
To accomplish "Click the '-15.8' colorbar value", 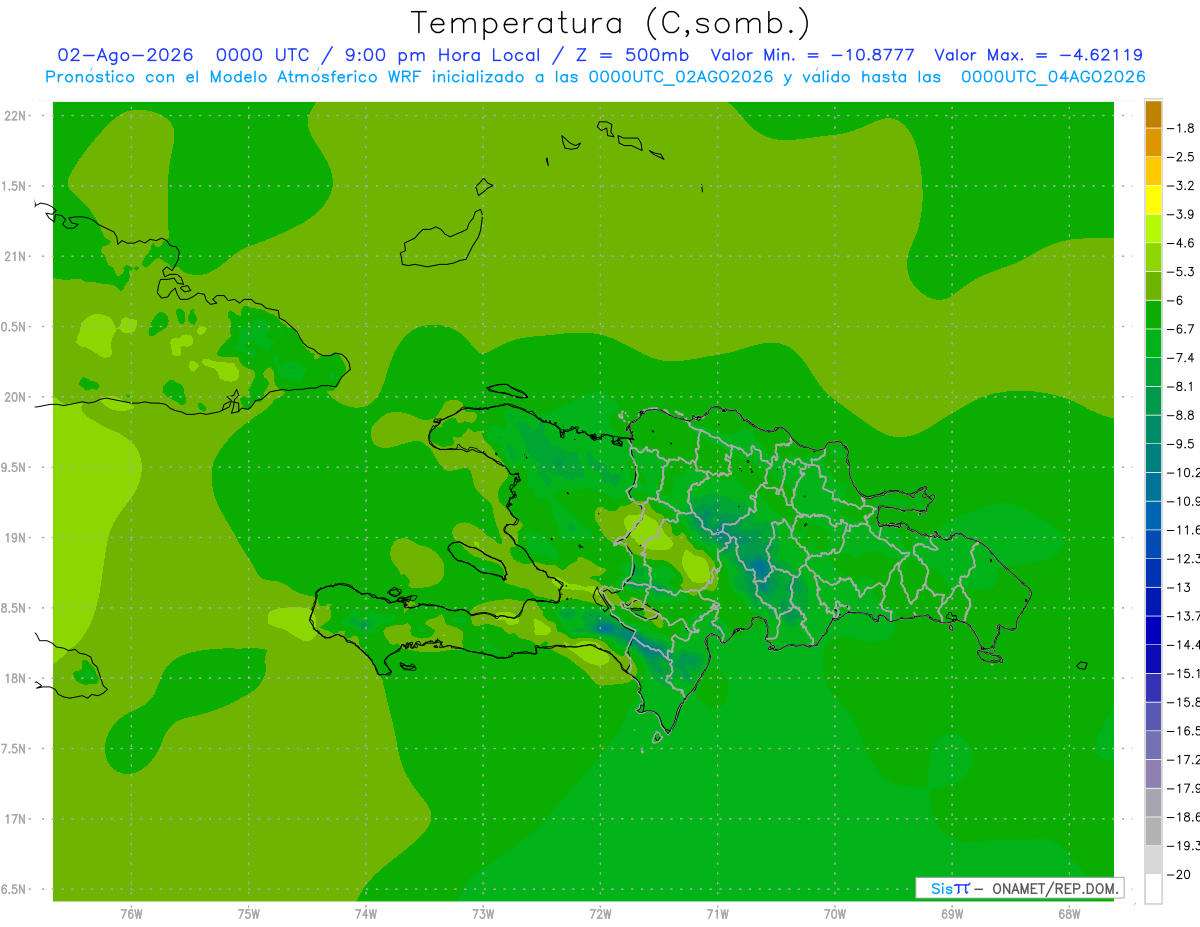I will tap(1185, 702).
